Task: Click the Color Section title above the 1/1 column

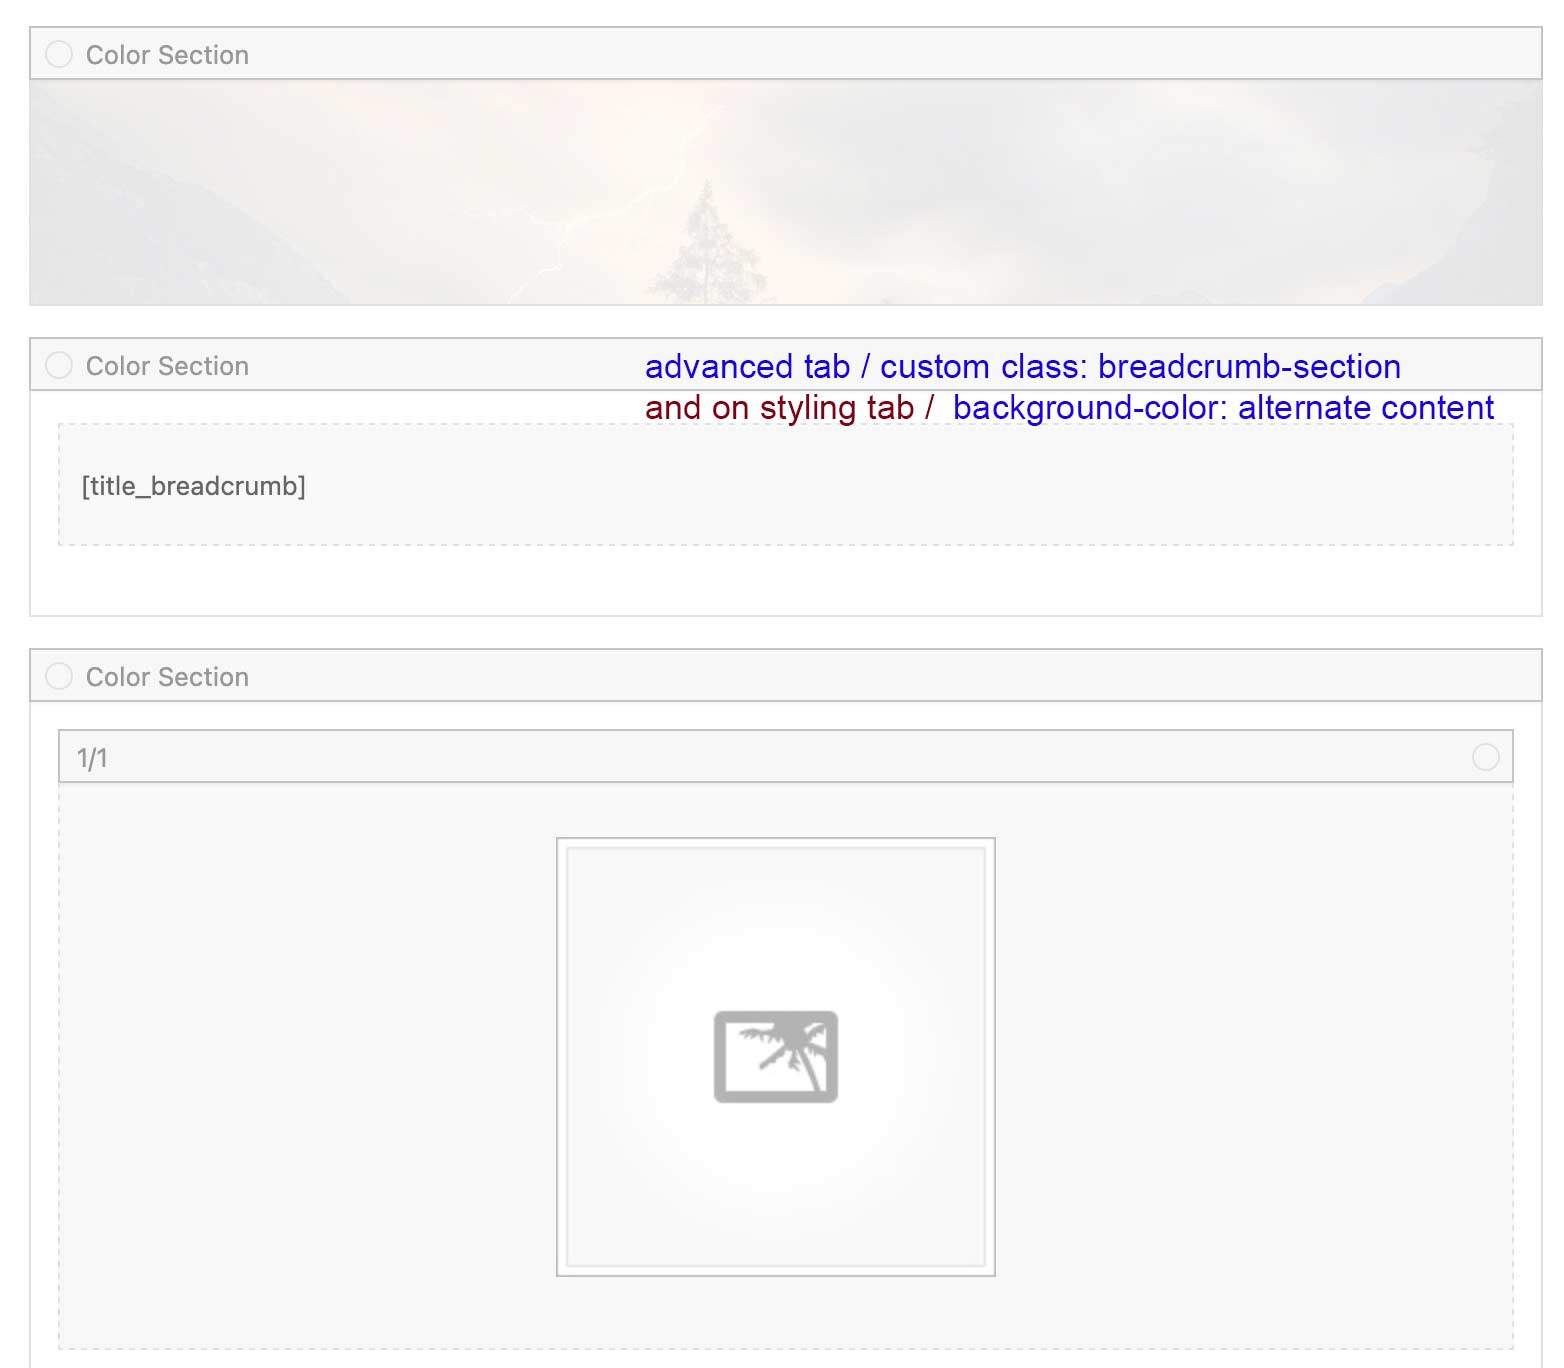Action: (x=167, y=677)
